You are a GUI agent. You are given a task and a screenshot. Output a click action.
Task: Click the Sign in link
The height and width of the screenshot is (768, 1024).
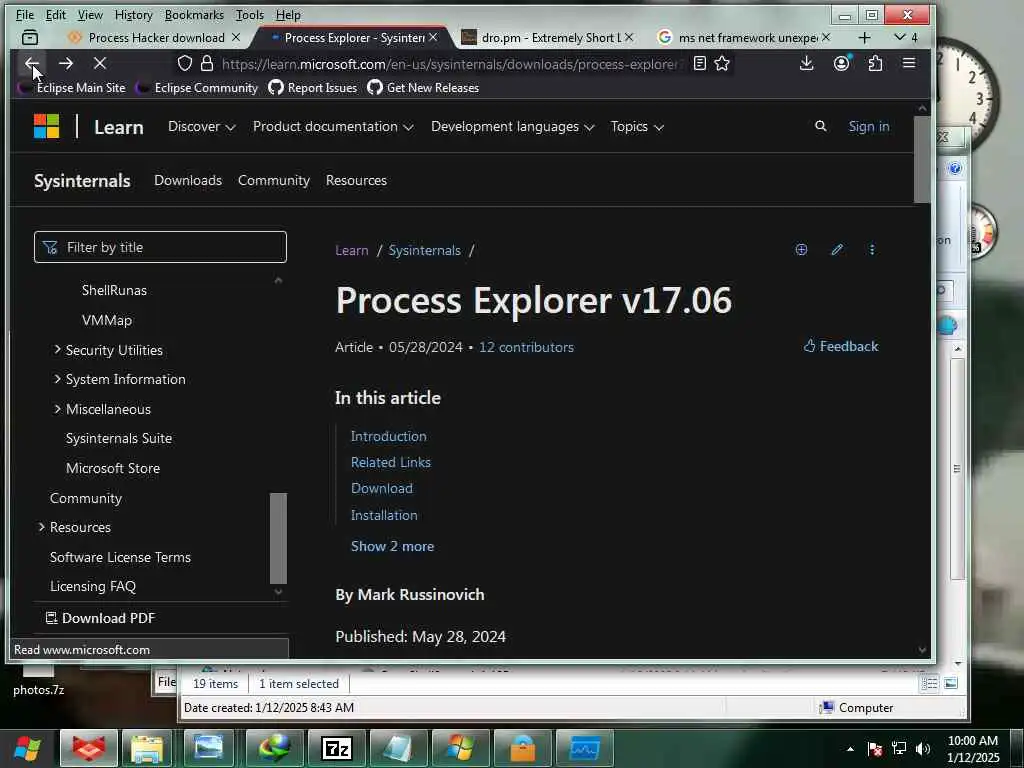[869, 127]
